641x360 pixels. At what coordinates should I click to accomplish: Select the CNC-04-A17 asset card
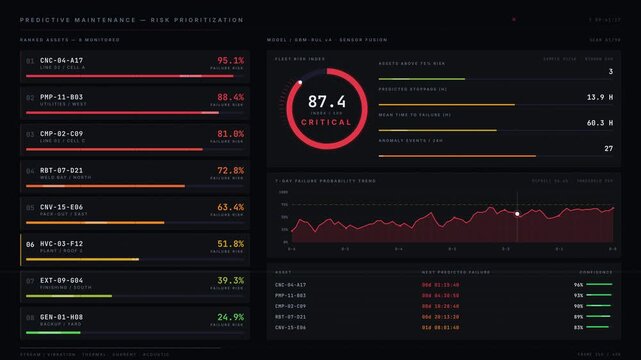[x=134, y=67]
